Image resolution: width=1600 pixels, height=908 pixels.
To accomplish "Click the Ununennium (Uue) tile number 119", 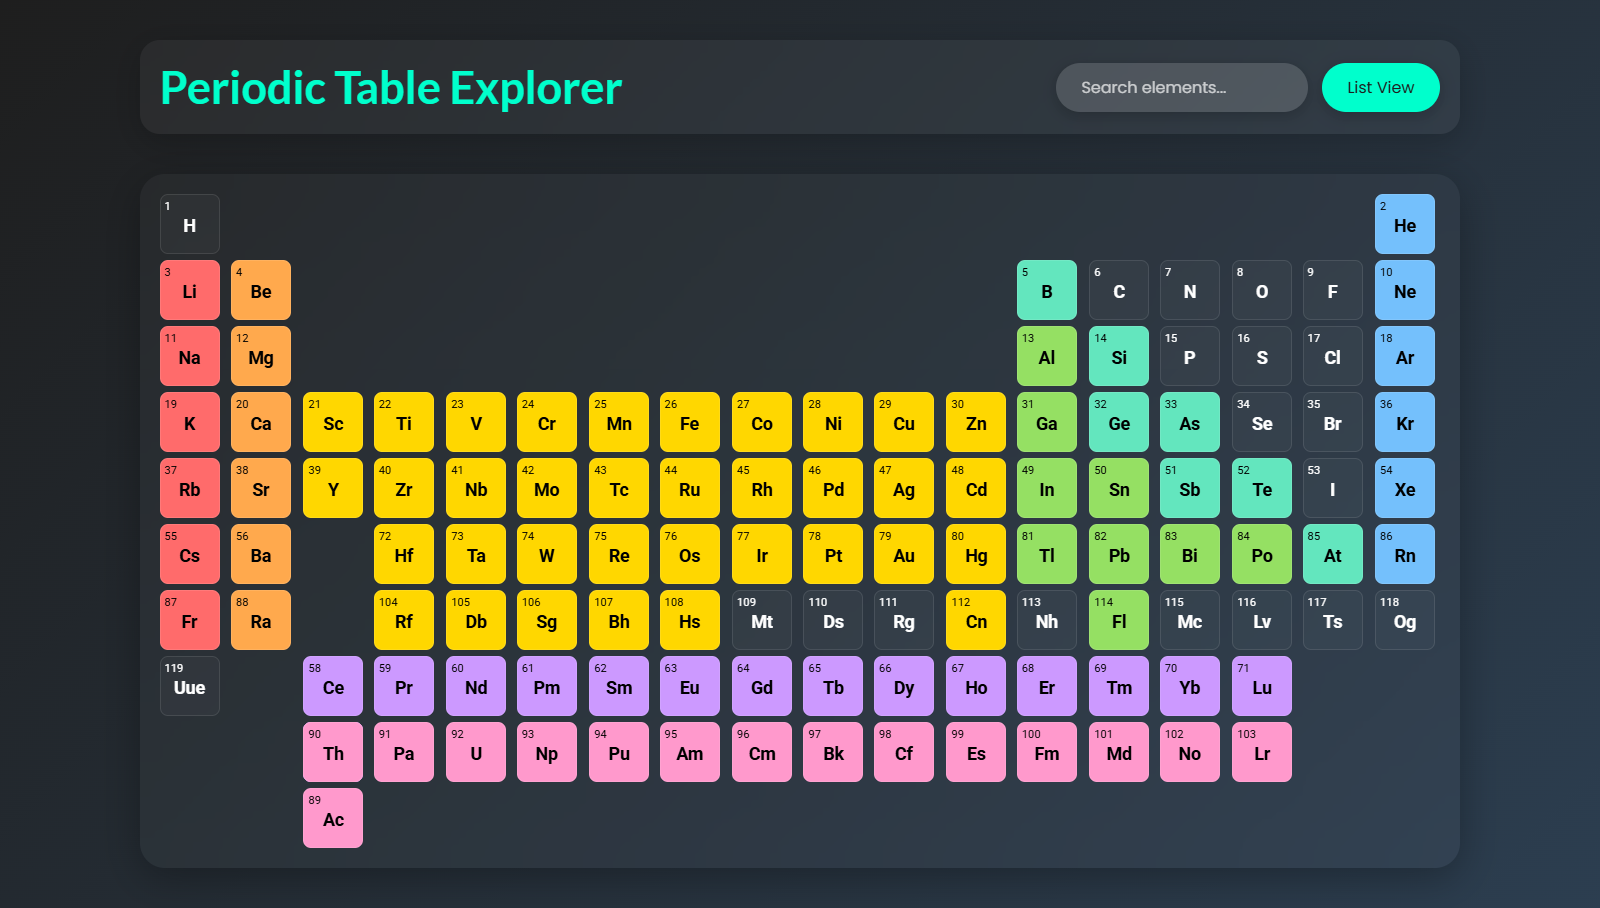I will click(x=190, y=686).
